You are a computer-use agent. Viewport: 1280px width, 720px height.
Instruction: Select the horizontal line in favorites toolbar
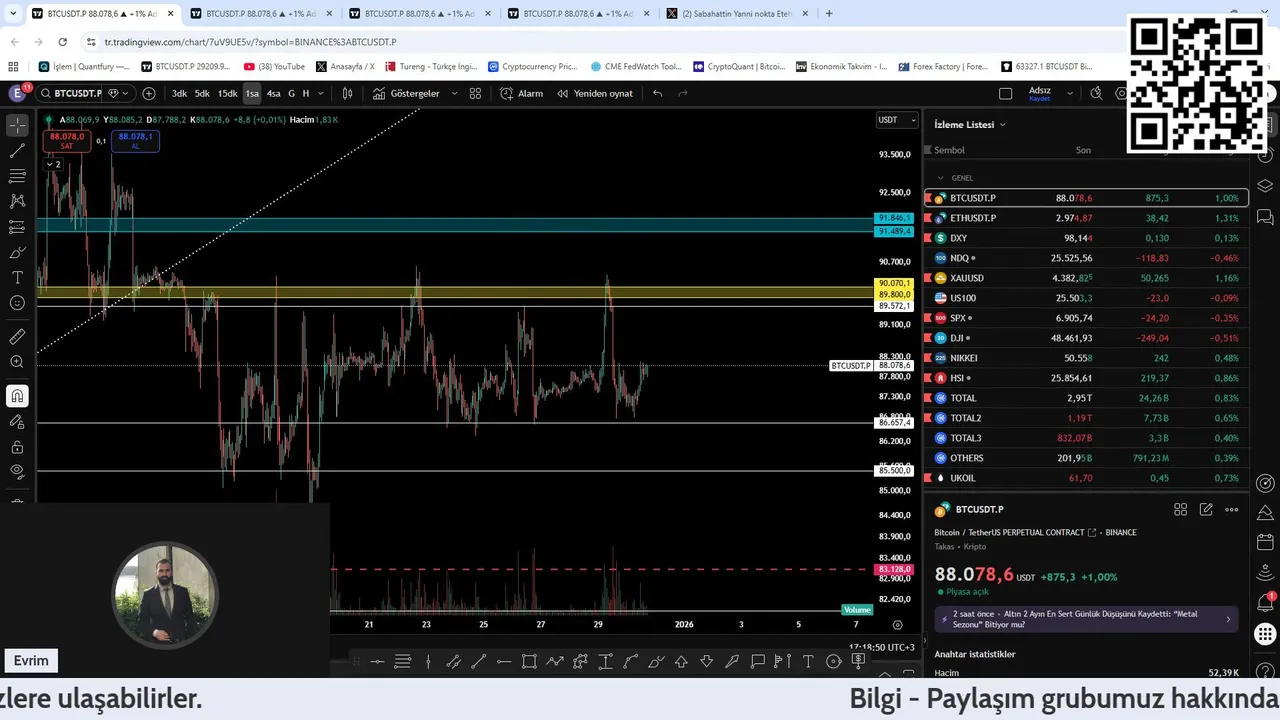[x=377, y=661]
